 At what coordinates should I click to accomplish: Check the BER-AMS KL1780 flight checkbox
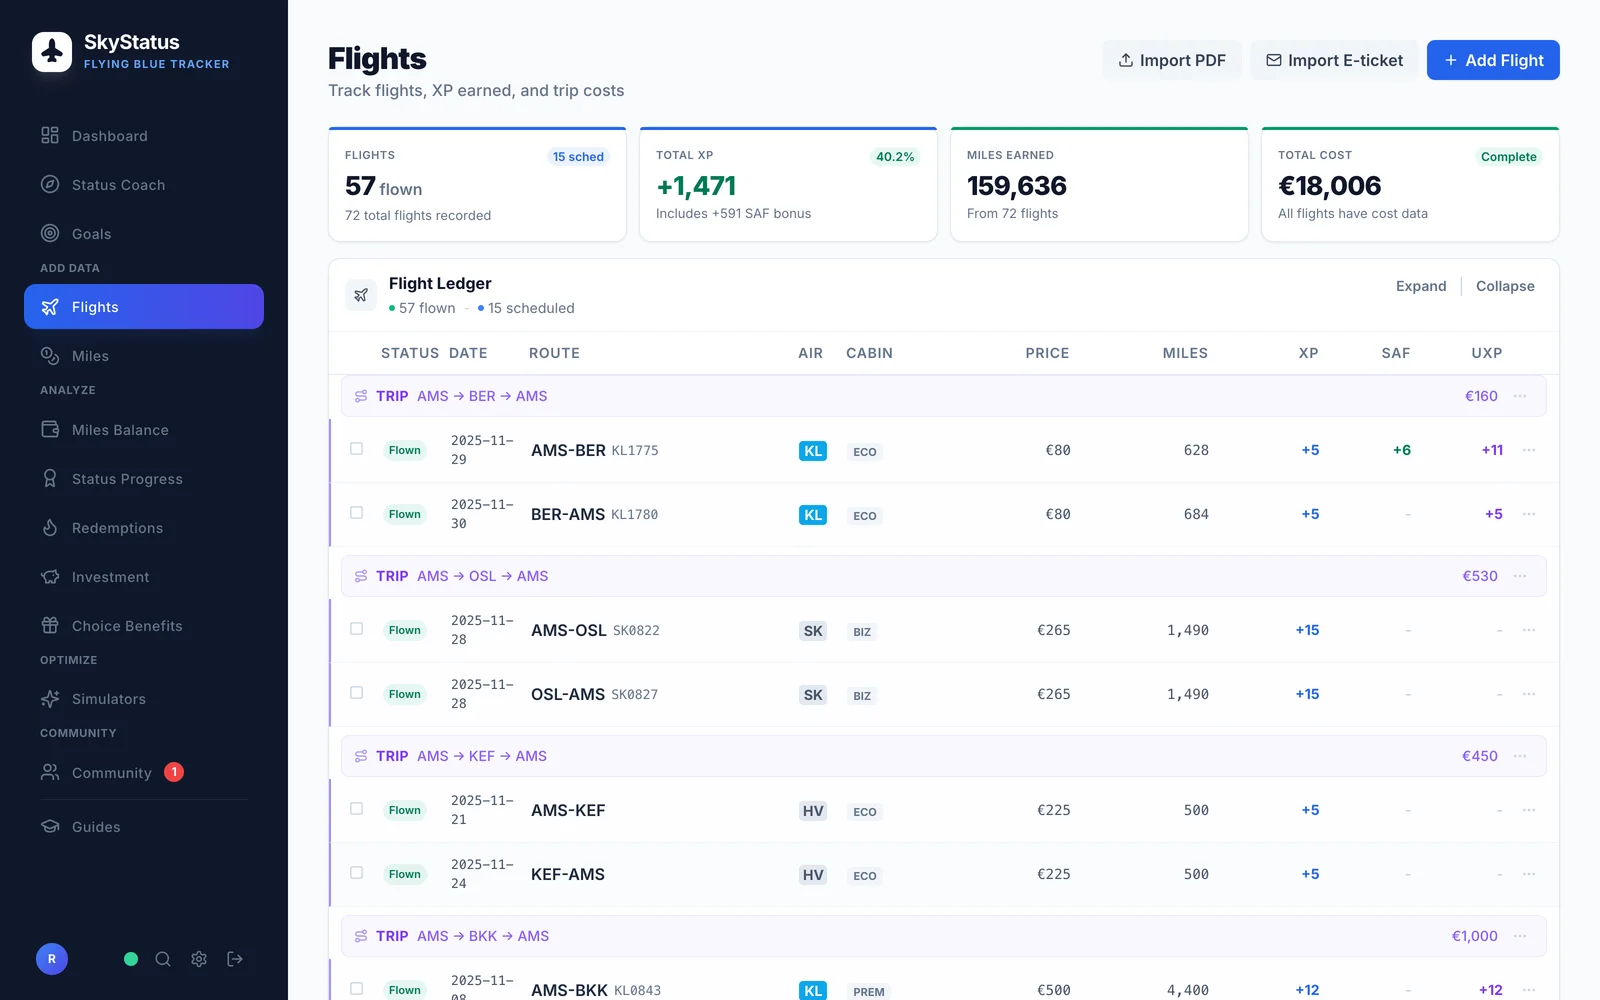[x=356, y=513]
